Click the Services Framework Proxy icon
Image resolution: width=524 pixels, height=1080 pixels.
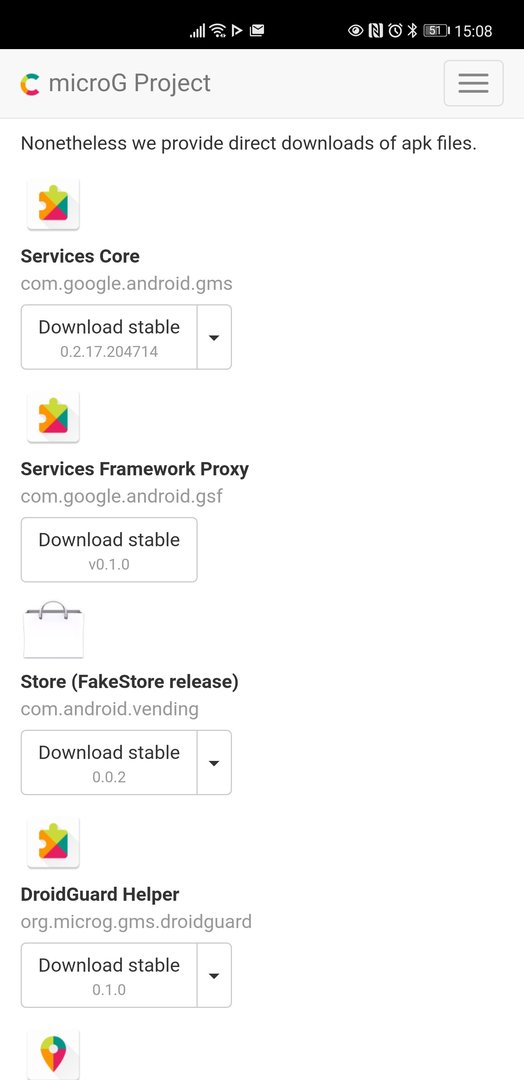point(53,417)
